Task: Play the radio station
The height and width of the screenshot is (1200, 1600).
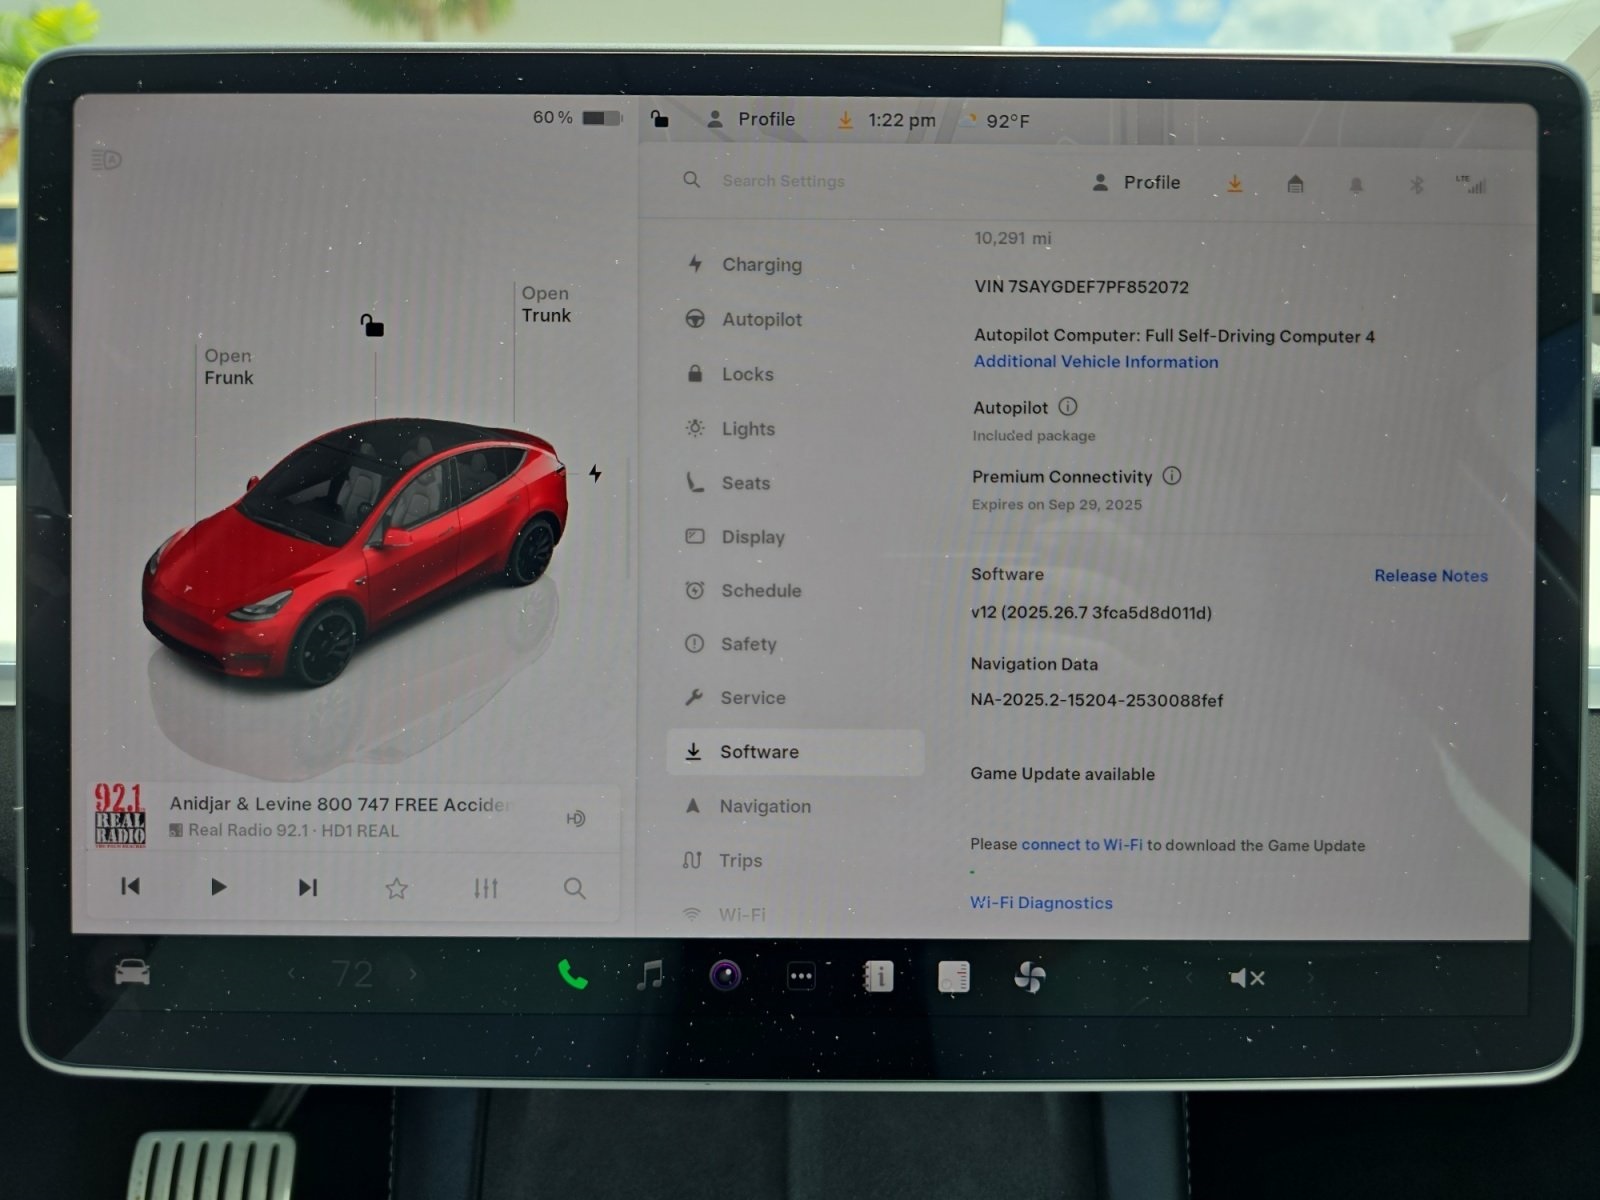Action: tap(218, 887)
